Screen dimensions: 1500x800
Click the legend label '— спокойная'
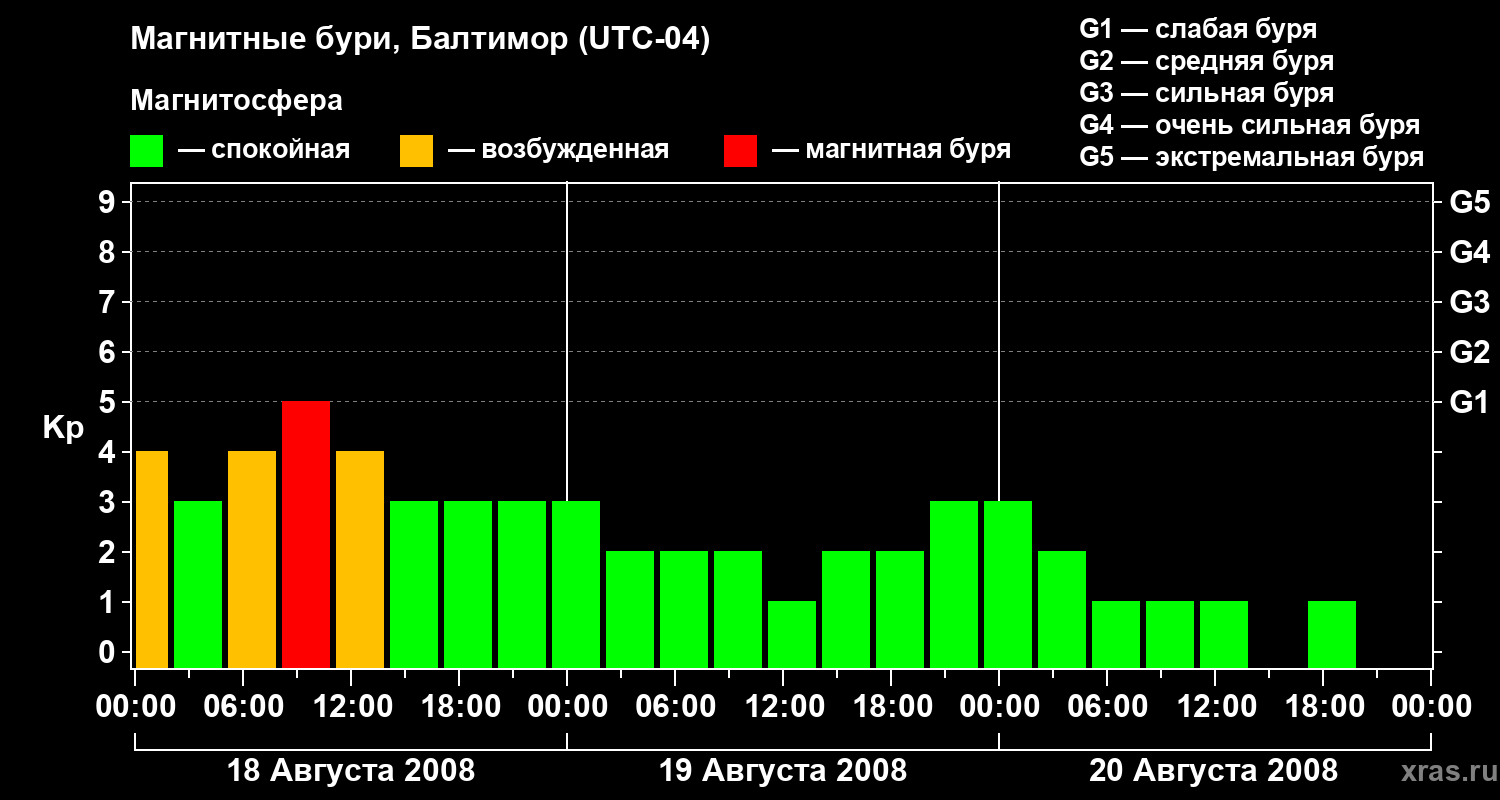264,150
